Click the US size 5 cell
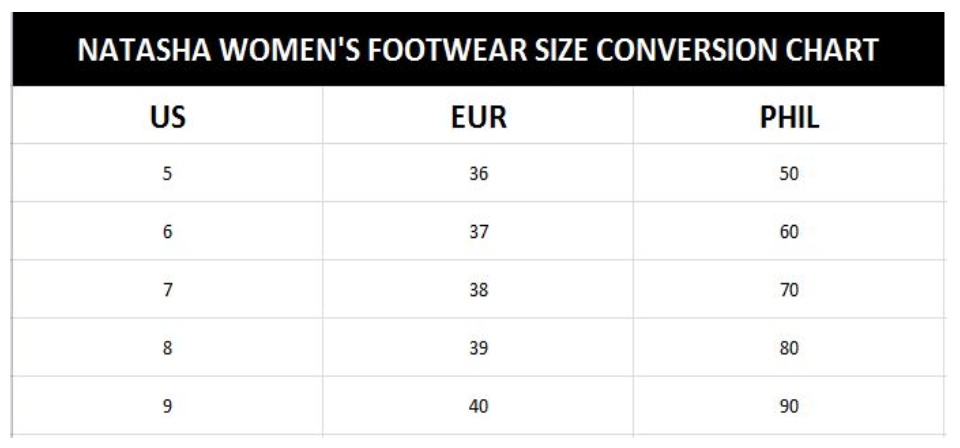Image resolution: width=960 pixels, height=448 pixels. [x=167, y=174]
